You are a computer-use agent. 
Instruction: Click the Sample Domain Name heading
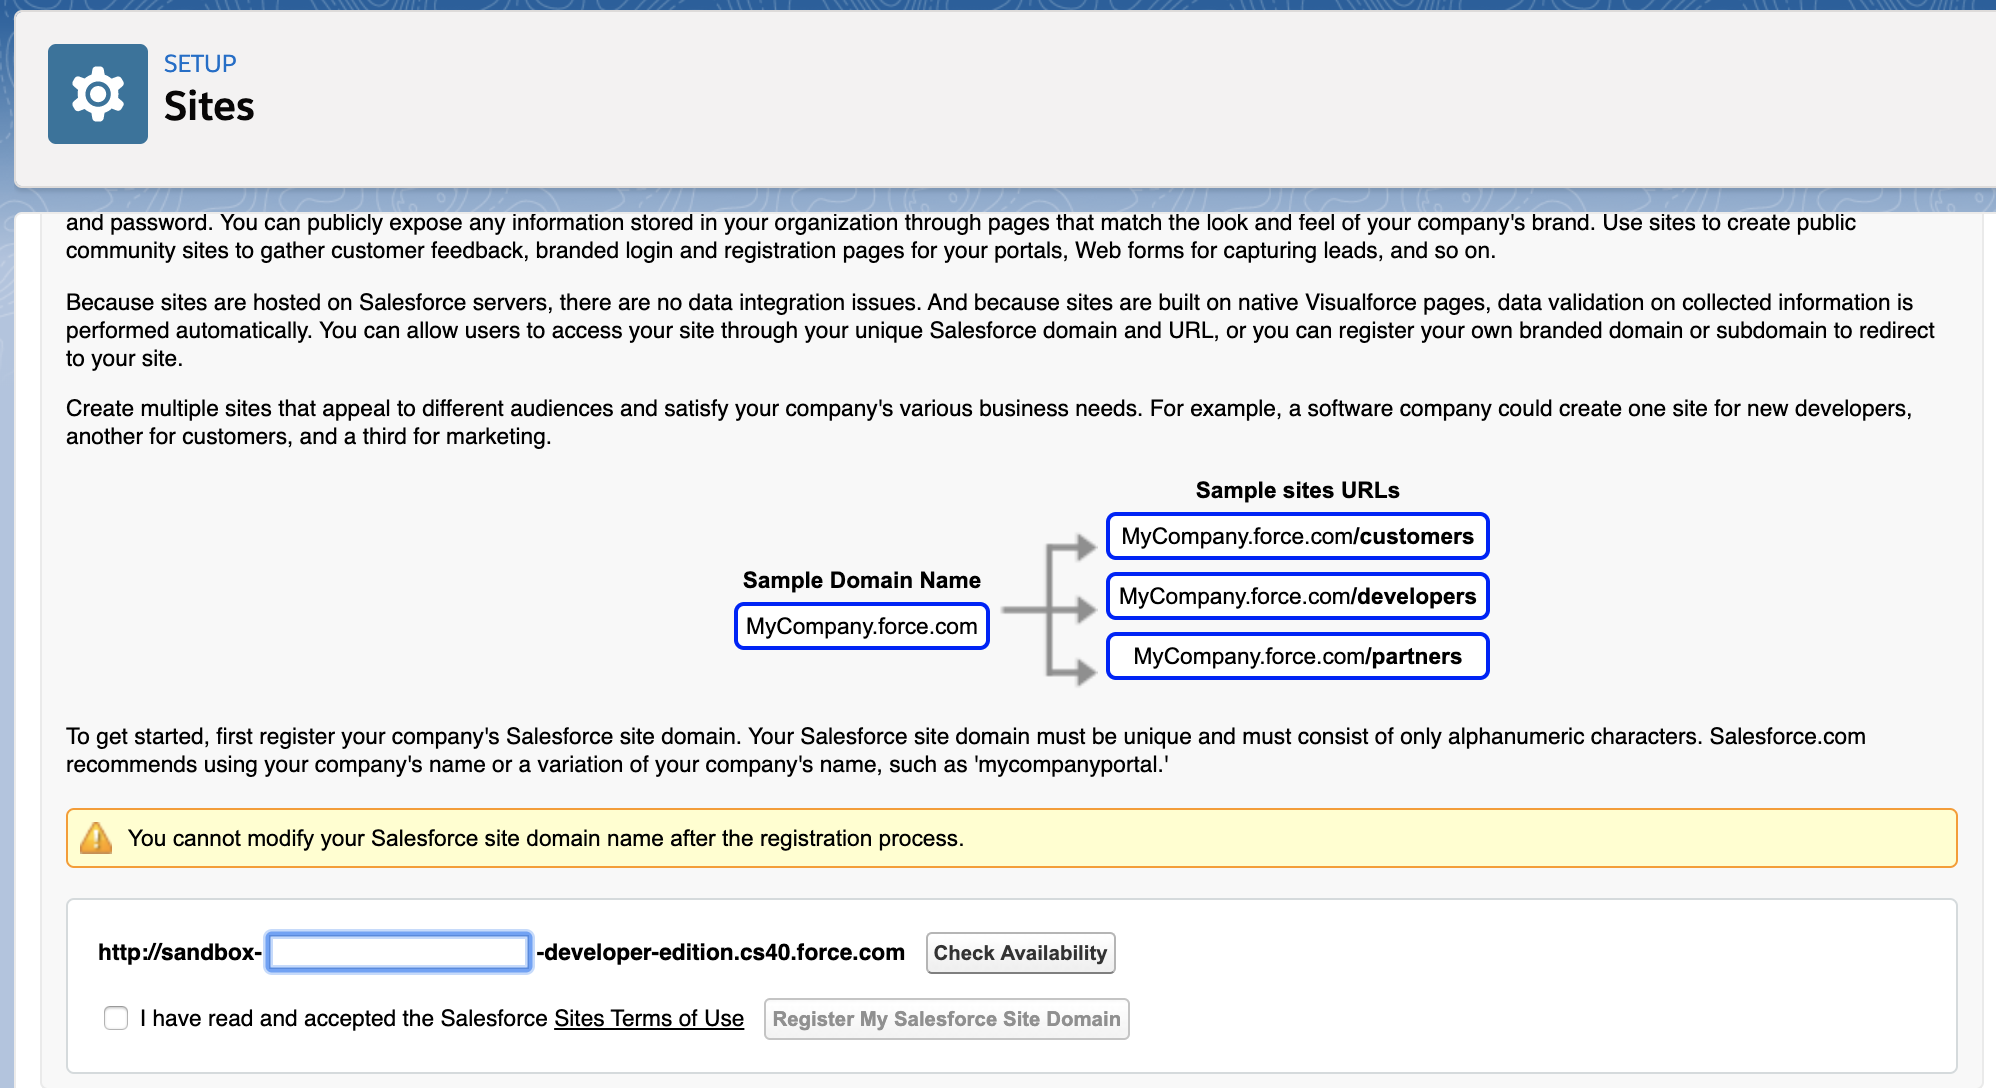pos(862,580)
